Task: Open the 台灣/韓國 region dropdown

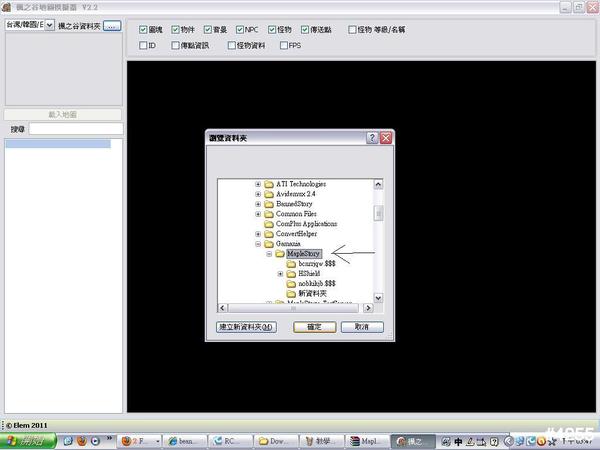Action: point(50,25)
